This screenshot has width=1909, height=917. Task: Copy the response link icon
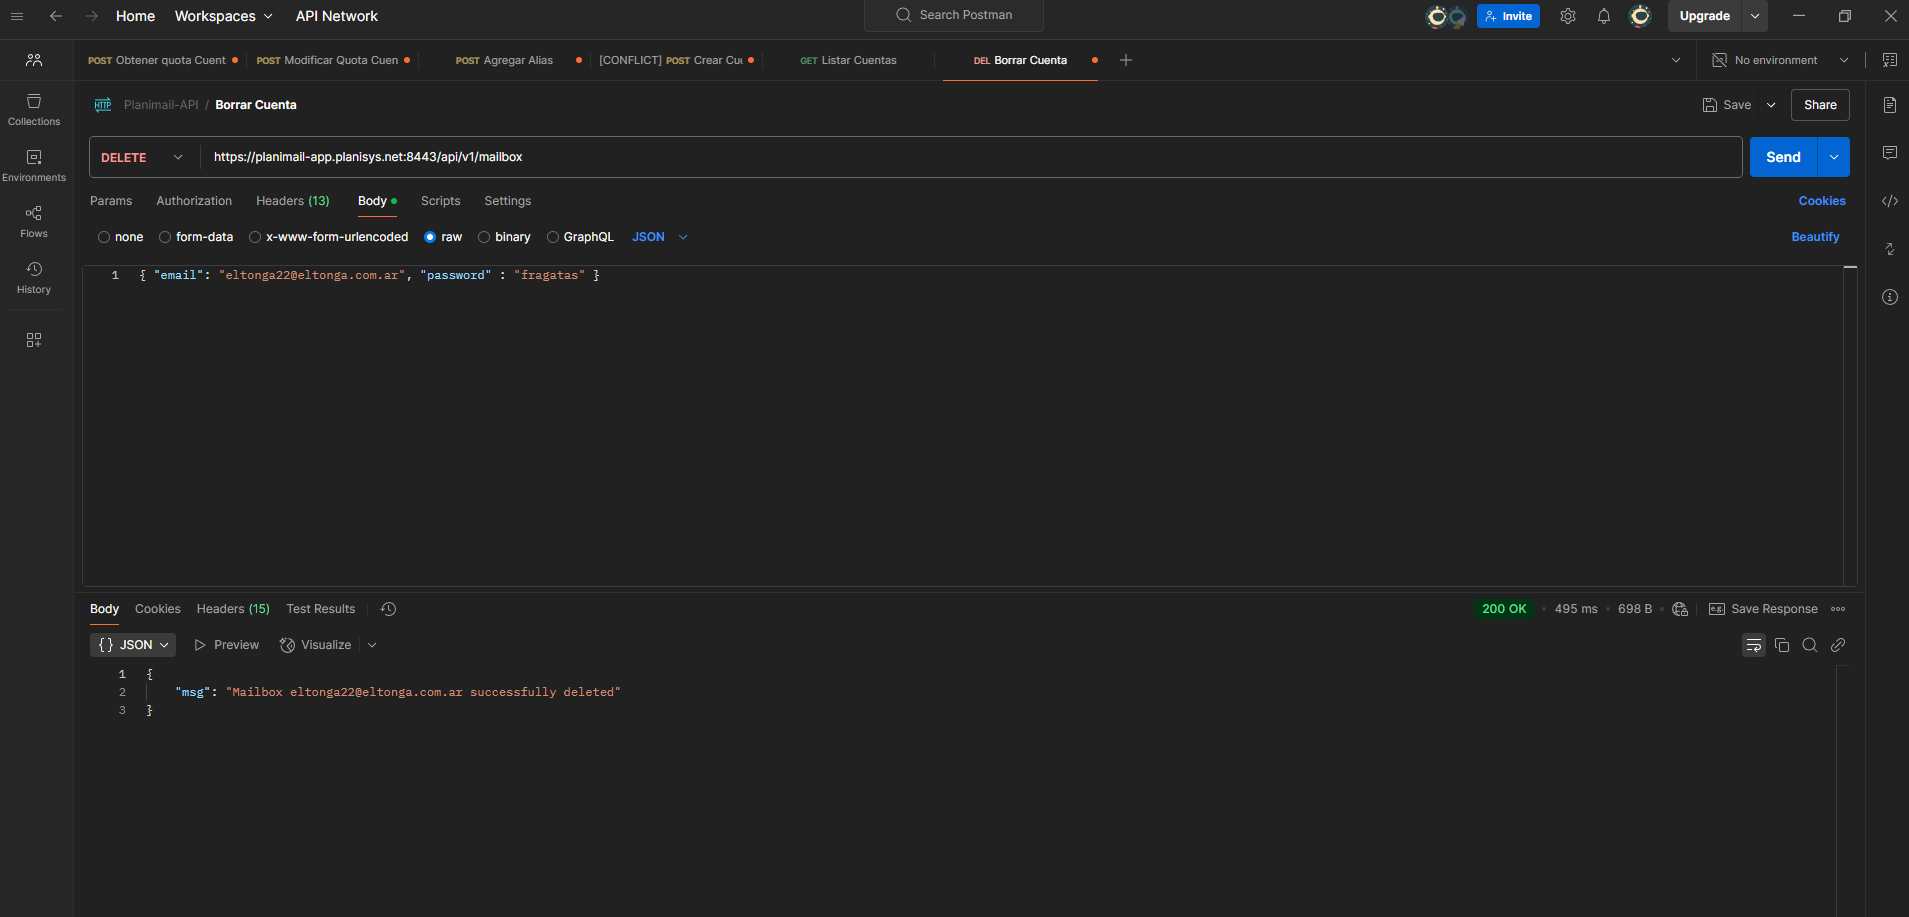coord(1838,645)
